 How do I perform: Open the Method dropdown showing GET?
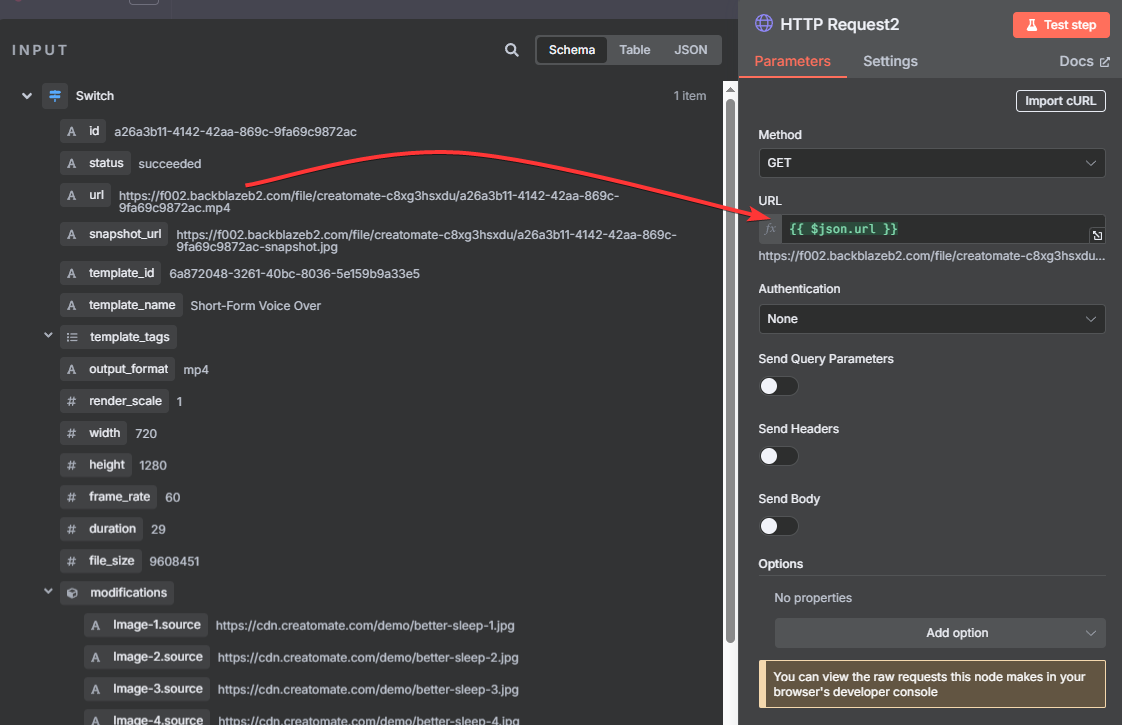click(x=931, y=163)
